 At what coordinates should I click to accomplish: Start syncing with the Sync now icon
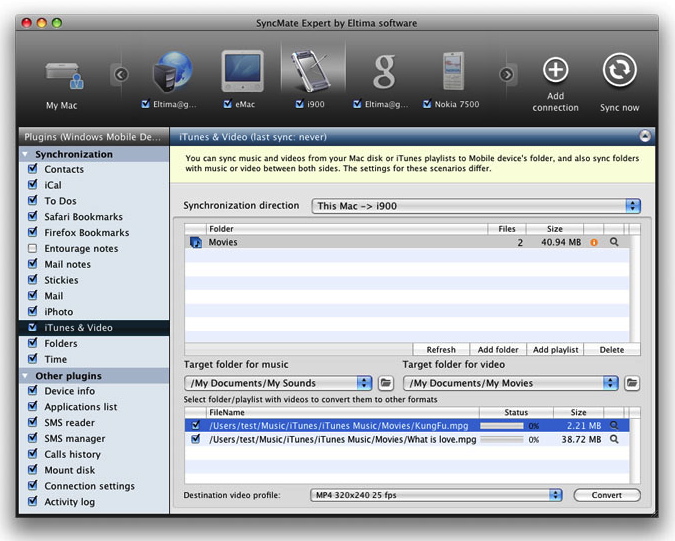[619, 70]
